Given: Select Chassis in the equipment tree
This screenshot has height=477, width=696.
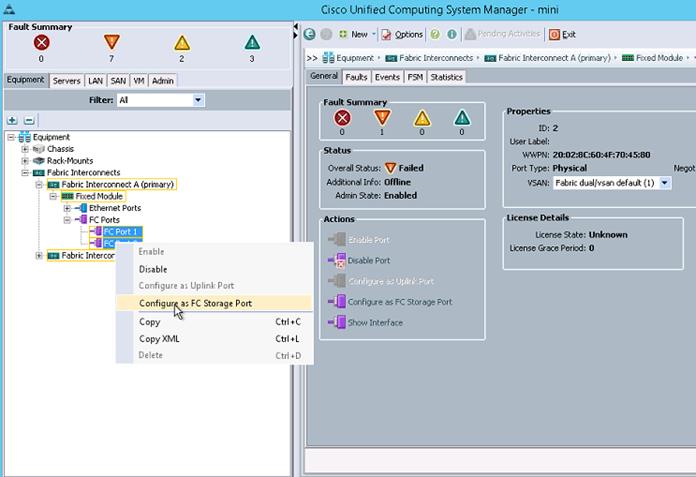Looking at the screenshot, I should [x=60, y=149].
